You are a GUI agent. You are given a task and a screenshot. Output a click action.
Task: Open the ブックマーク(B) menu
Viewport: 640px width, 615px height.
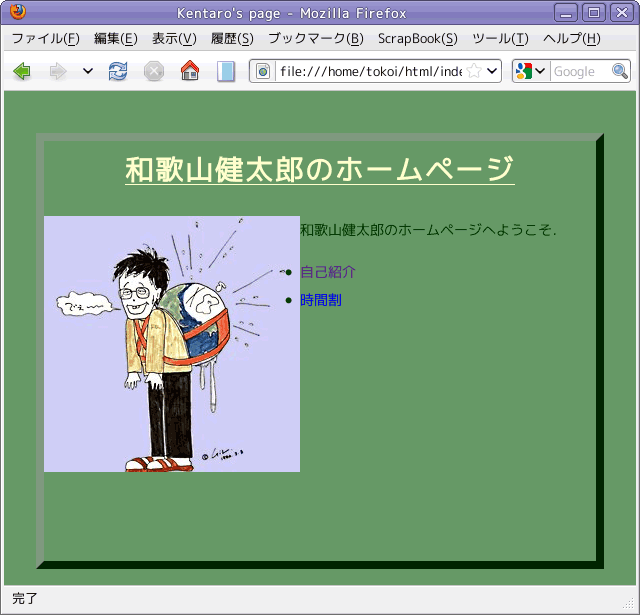pyautogui.click(x=315, y=38)
